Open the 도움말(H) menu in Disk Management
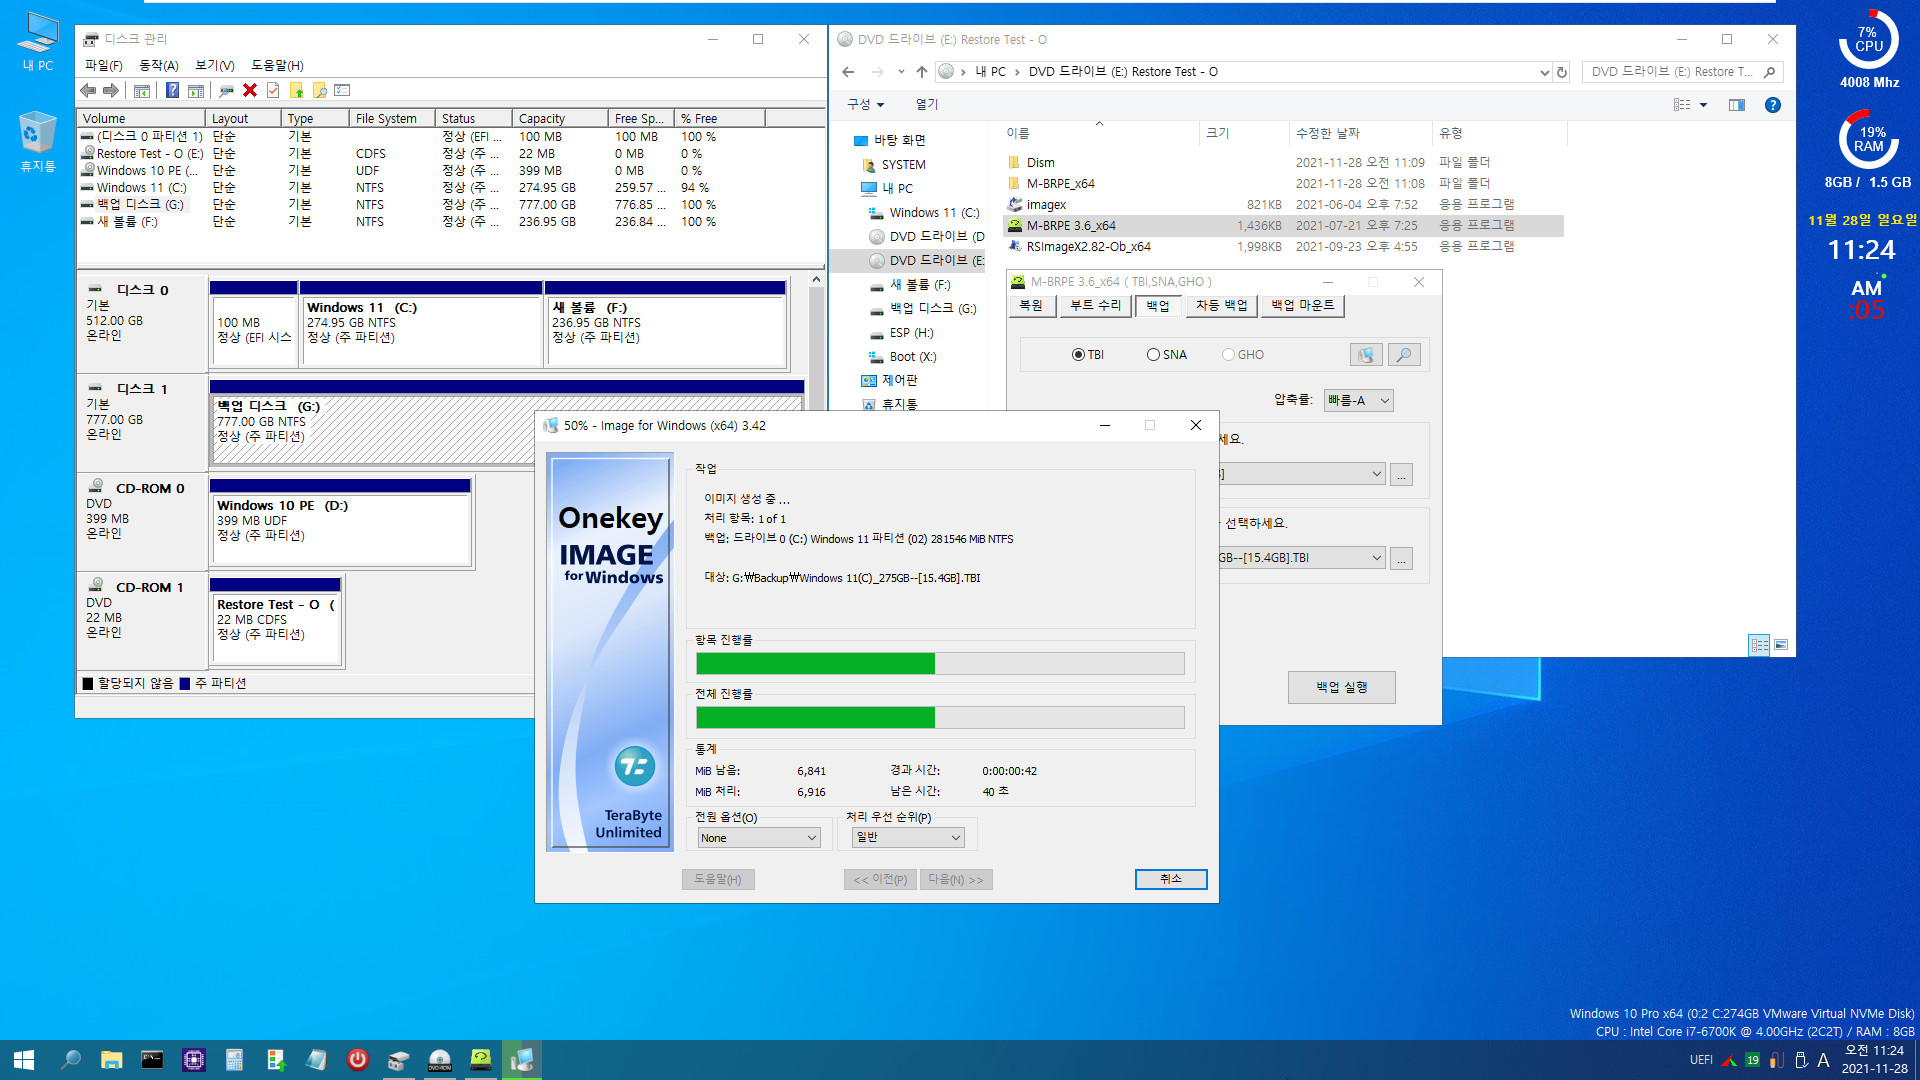This screenshot has height=1080, width=1920. click(277, 65)
